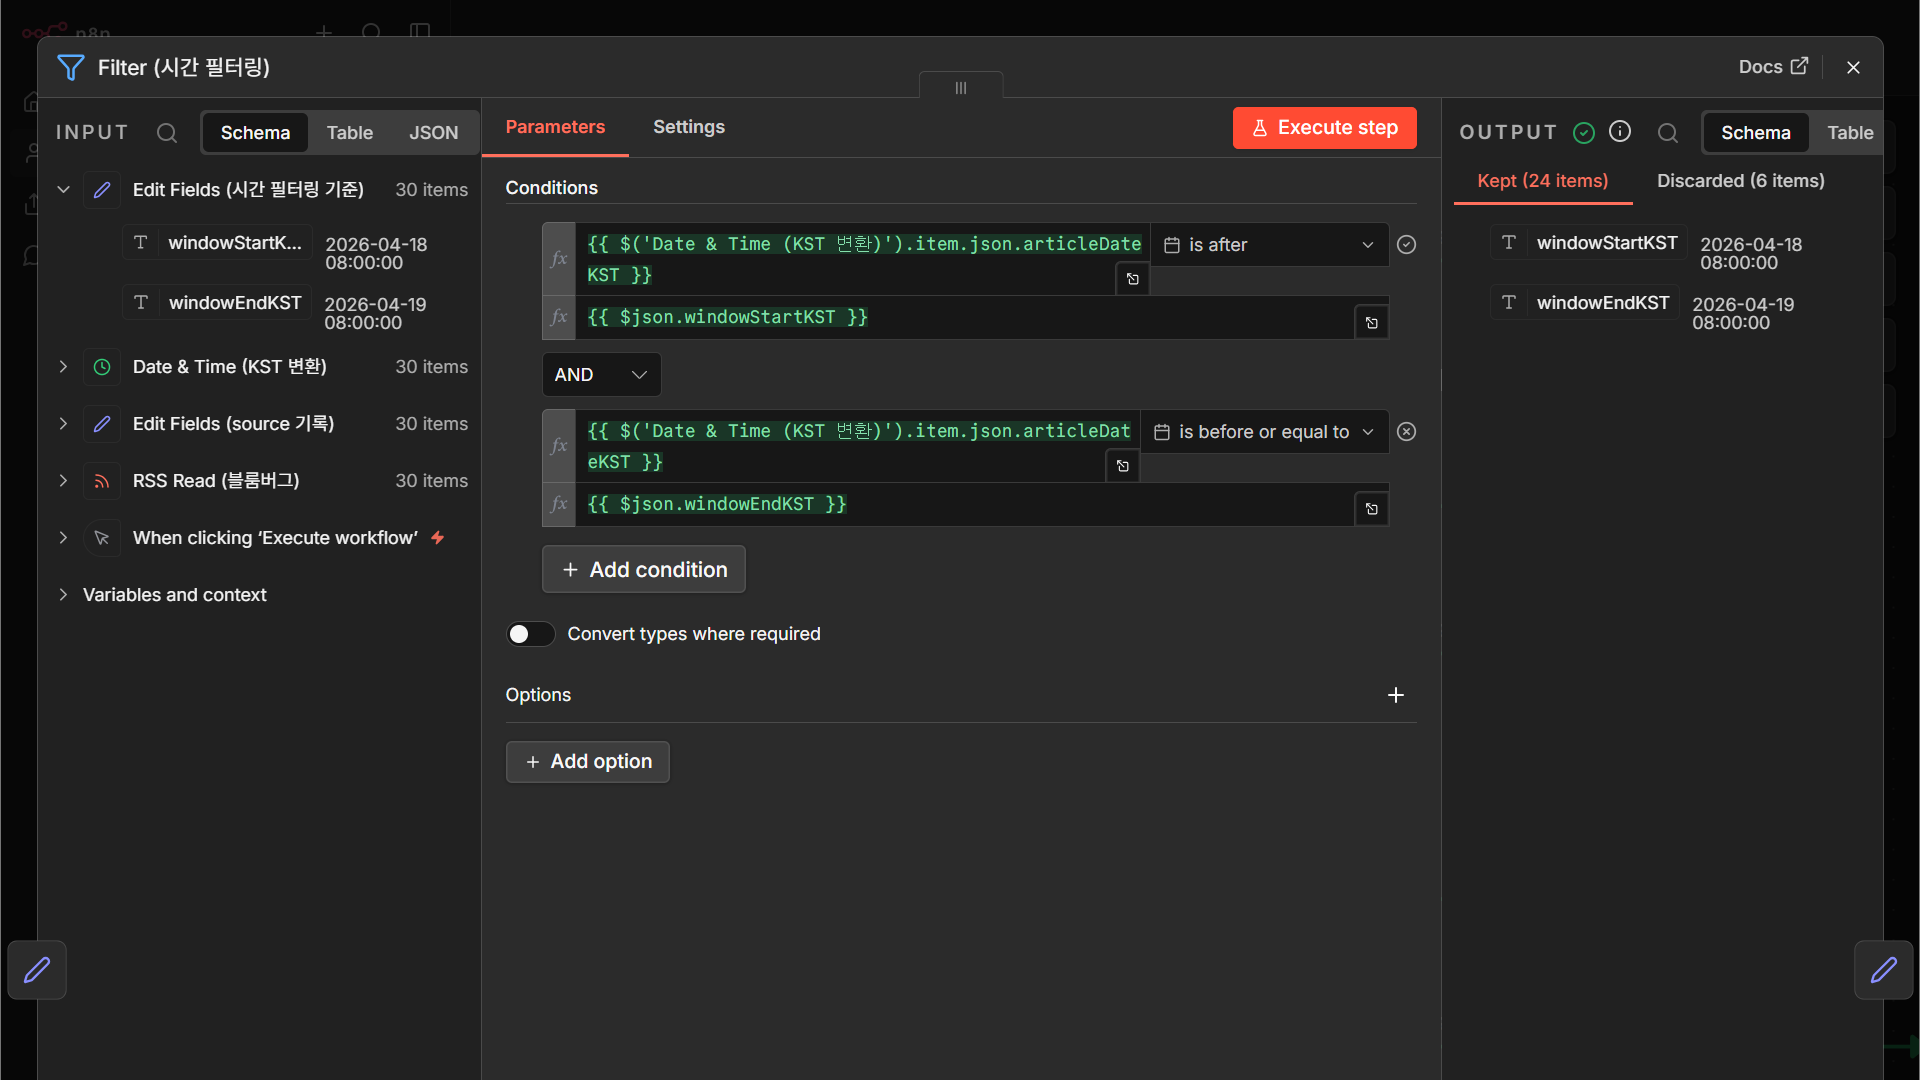Show Kept (24 items) results
This screenshot has width=1920, height=1080.
pos(1543,181)
